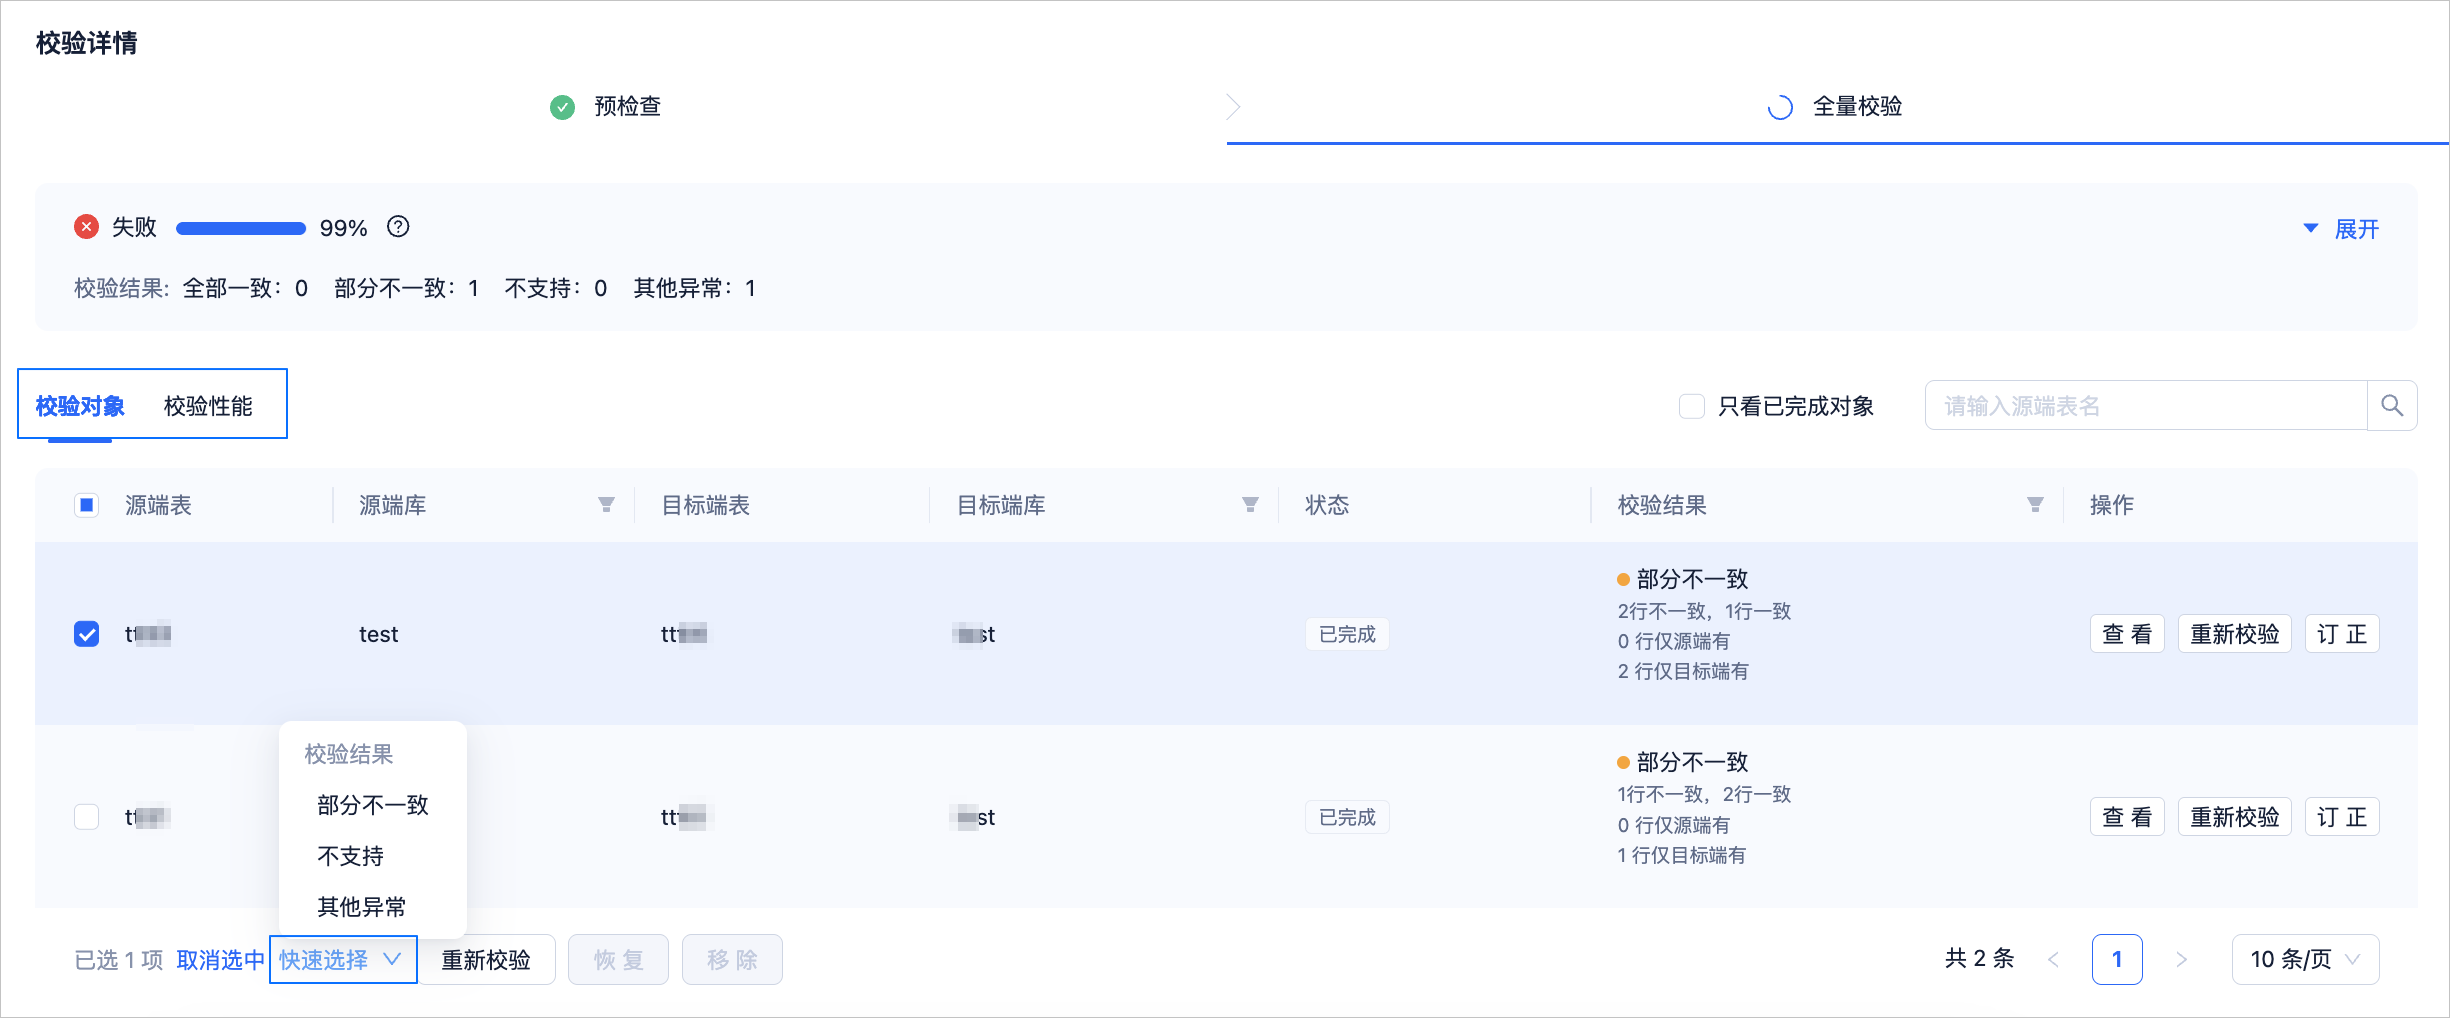Expand the 展开 details section

pyautogui.click(x=2341, y=229)
